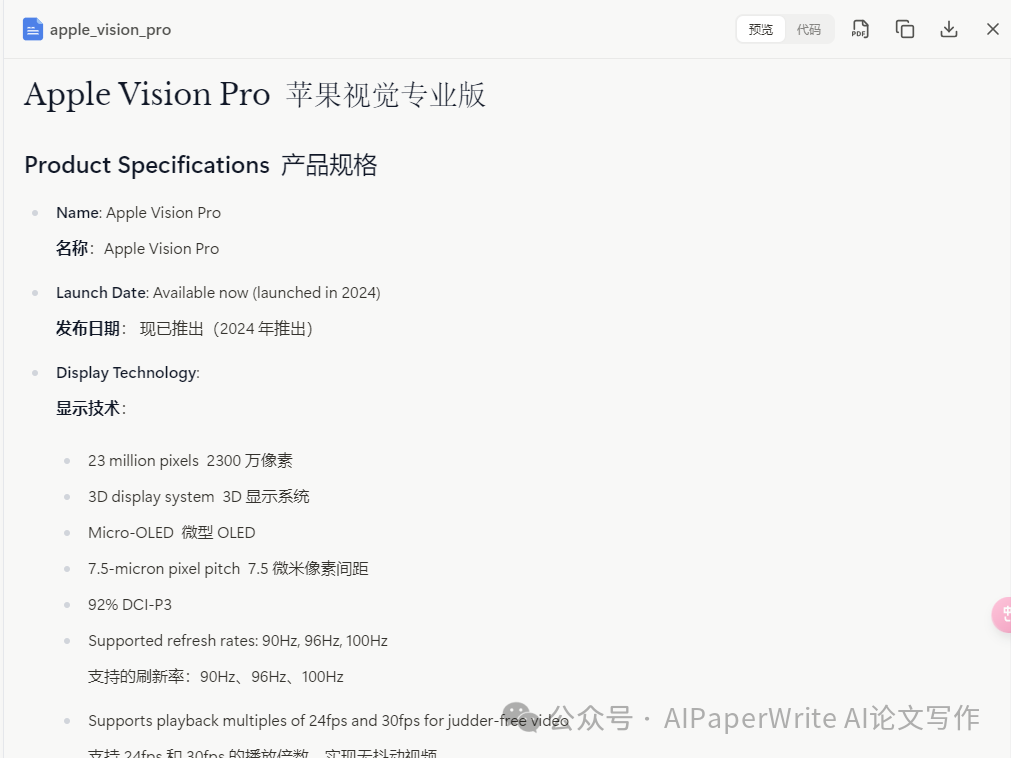Click the Launch Date: Available now line

pos(219,293)
